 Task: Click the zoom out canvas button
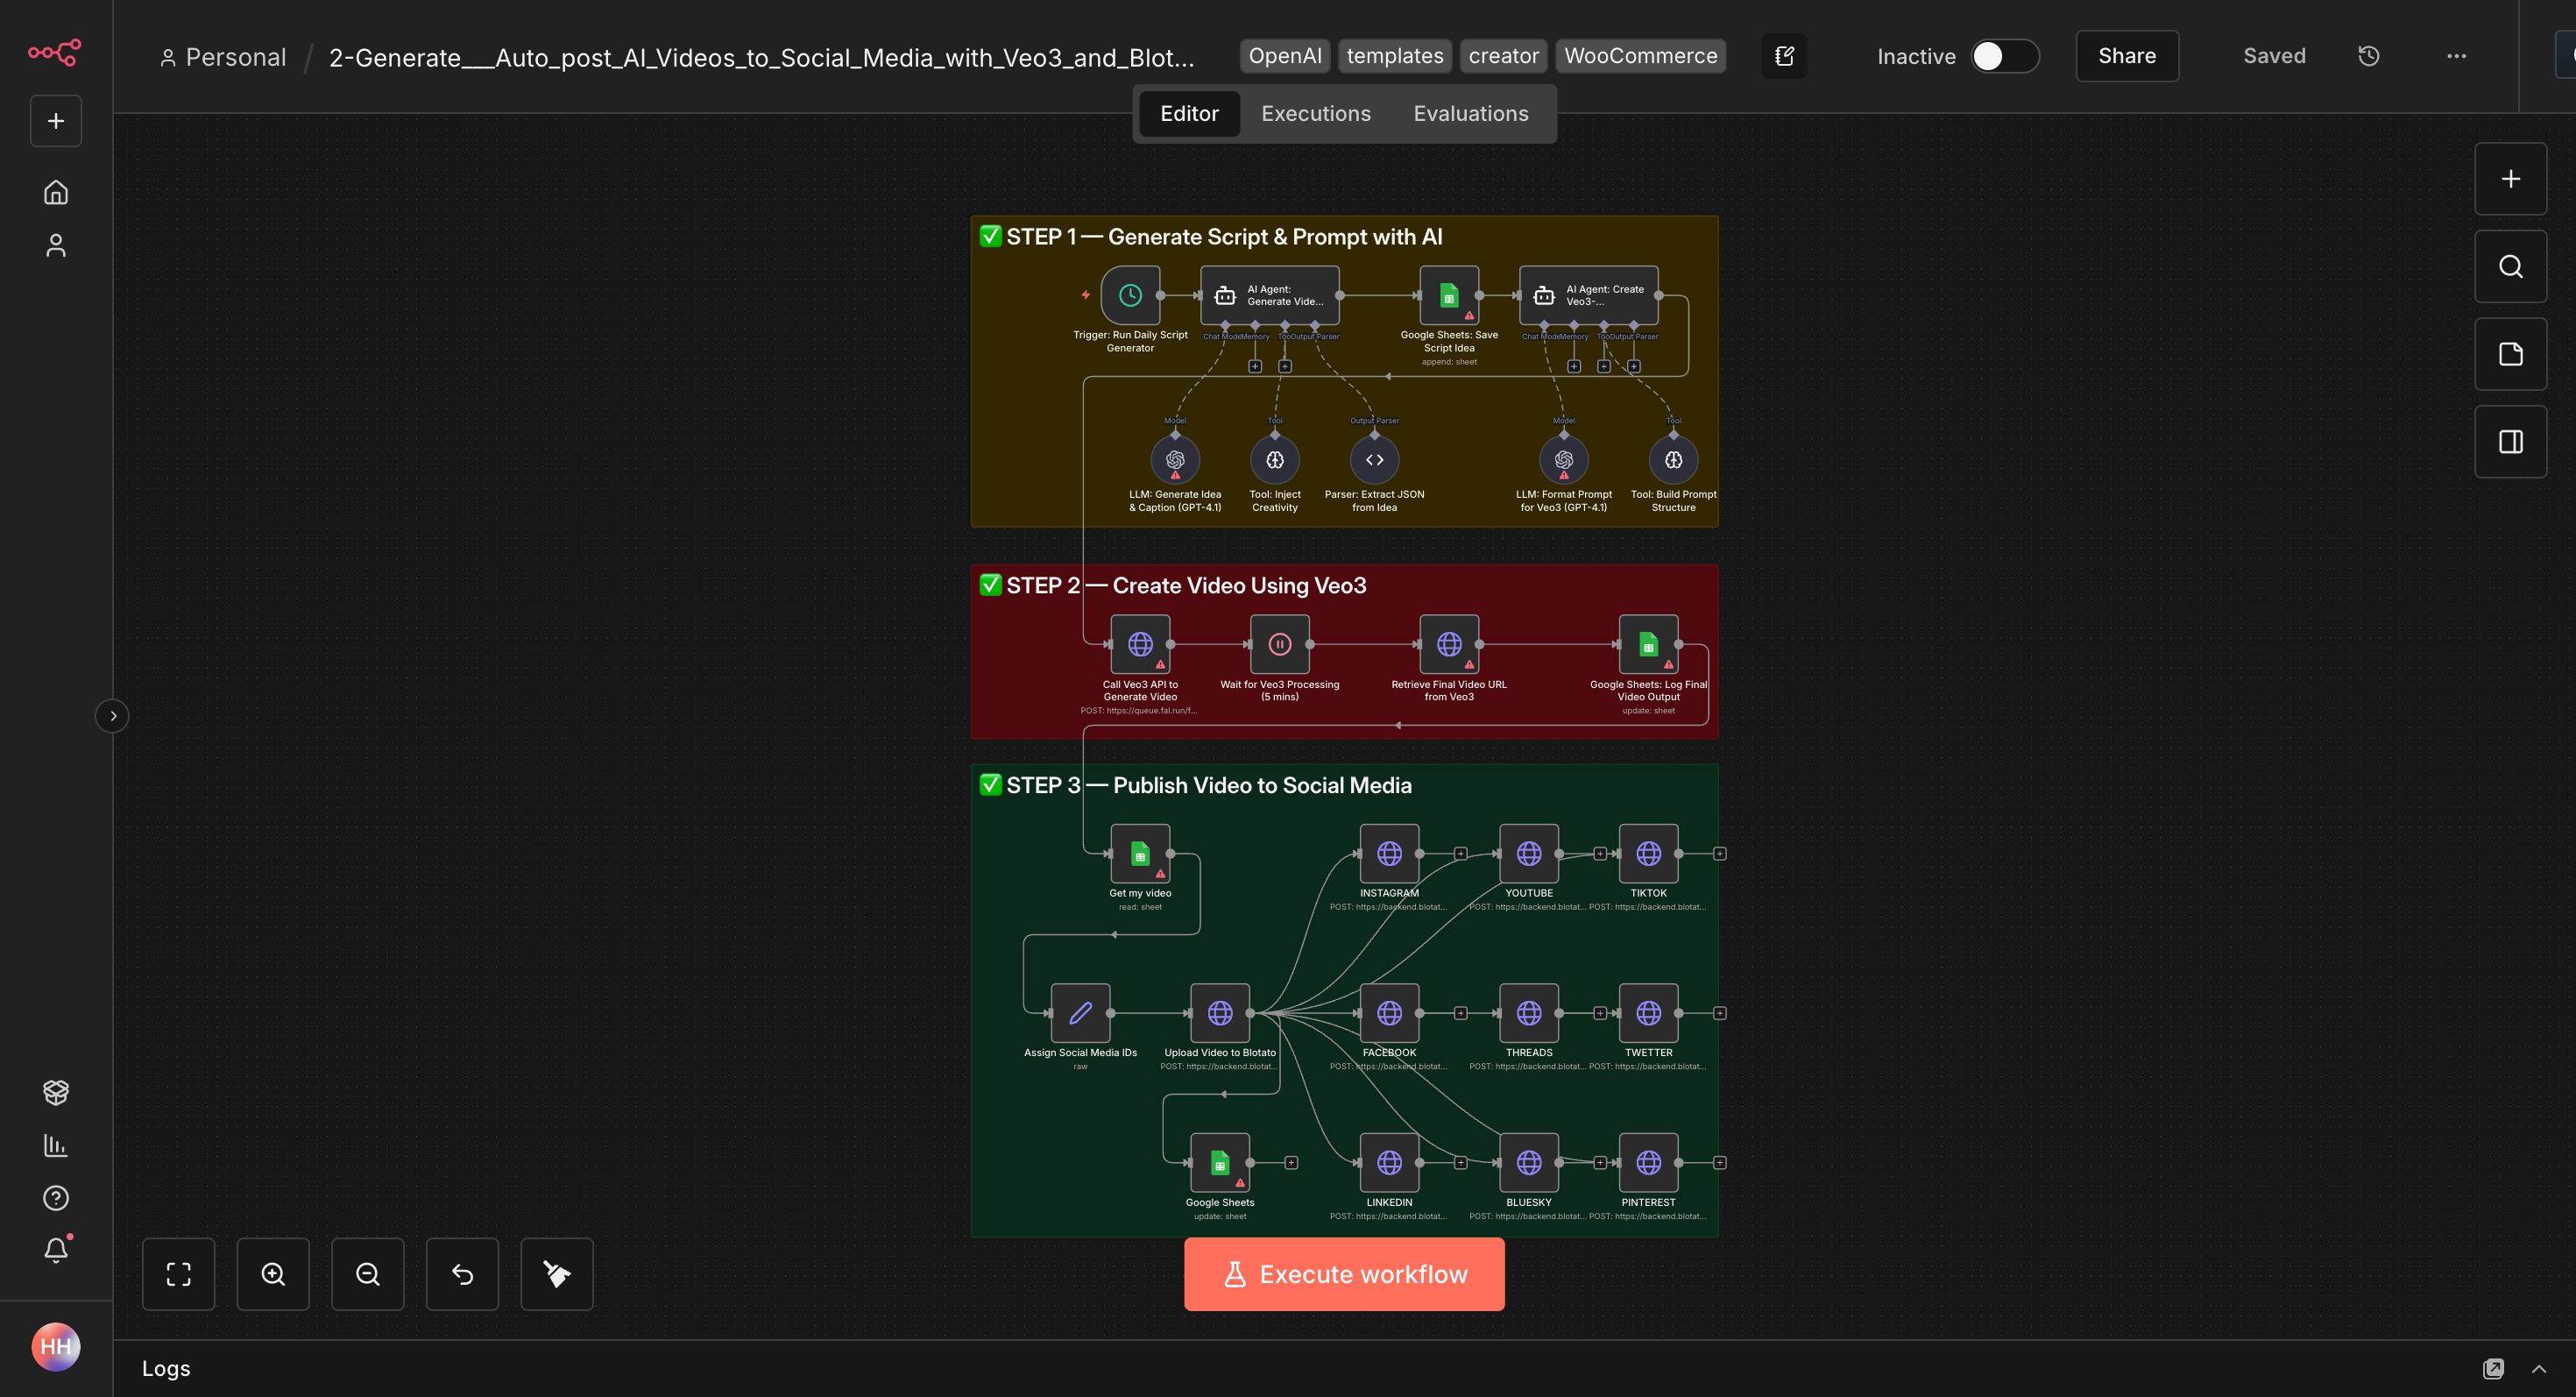pyautogui.click(x=367, y=1274)
